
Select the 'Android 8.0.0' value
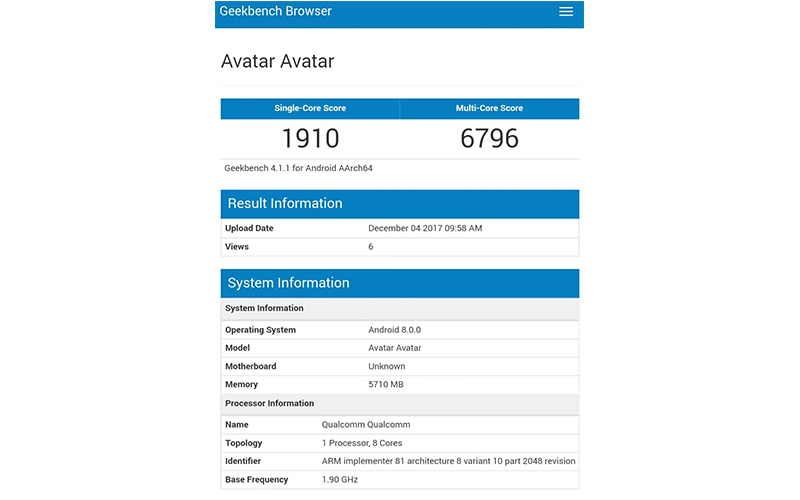click(x=394, y=330)
